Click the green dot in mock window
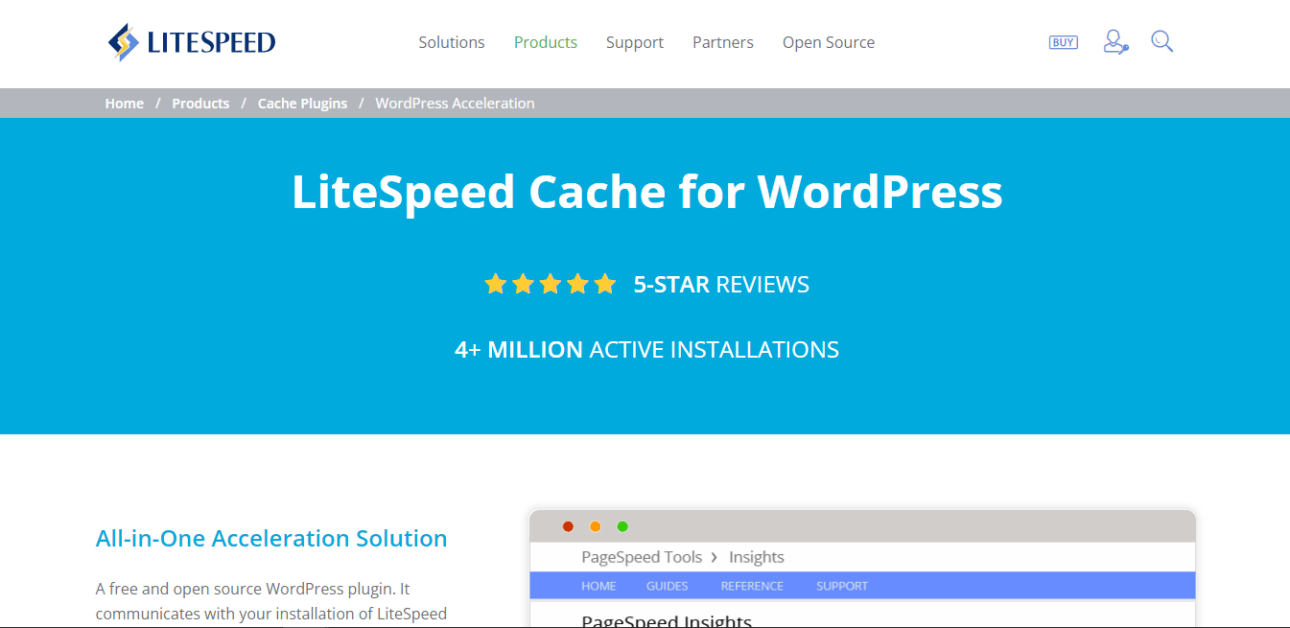The height and width of the screenshot is (628, 1290). click(x=622, y=527)
